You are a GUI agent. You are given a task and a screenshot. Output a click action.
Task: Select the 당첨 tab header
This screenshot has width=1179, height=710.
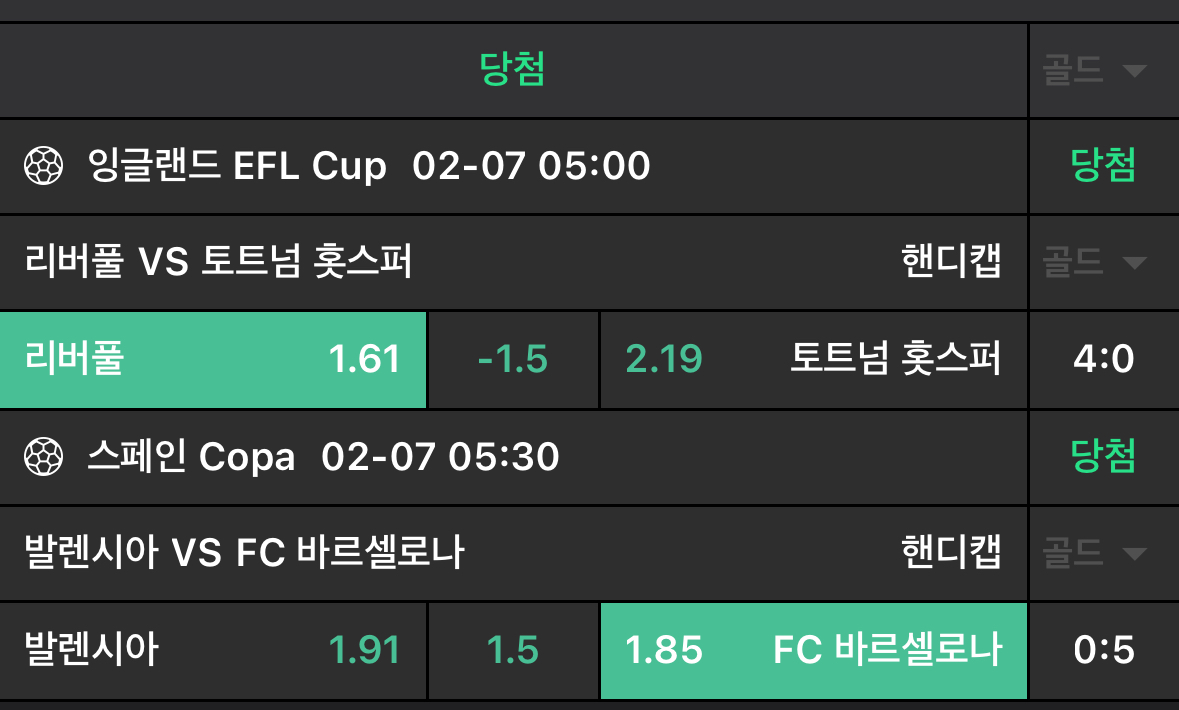[513, 69]
